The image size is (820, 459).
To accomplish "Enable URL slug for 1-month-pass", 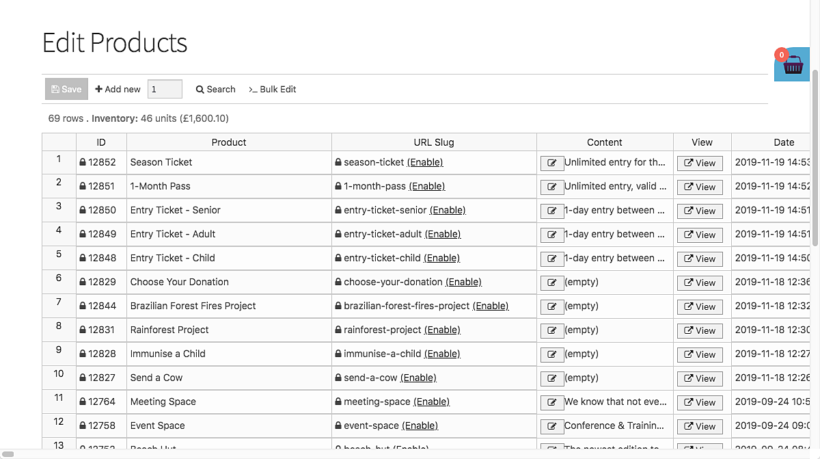I will coord(427,186).
